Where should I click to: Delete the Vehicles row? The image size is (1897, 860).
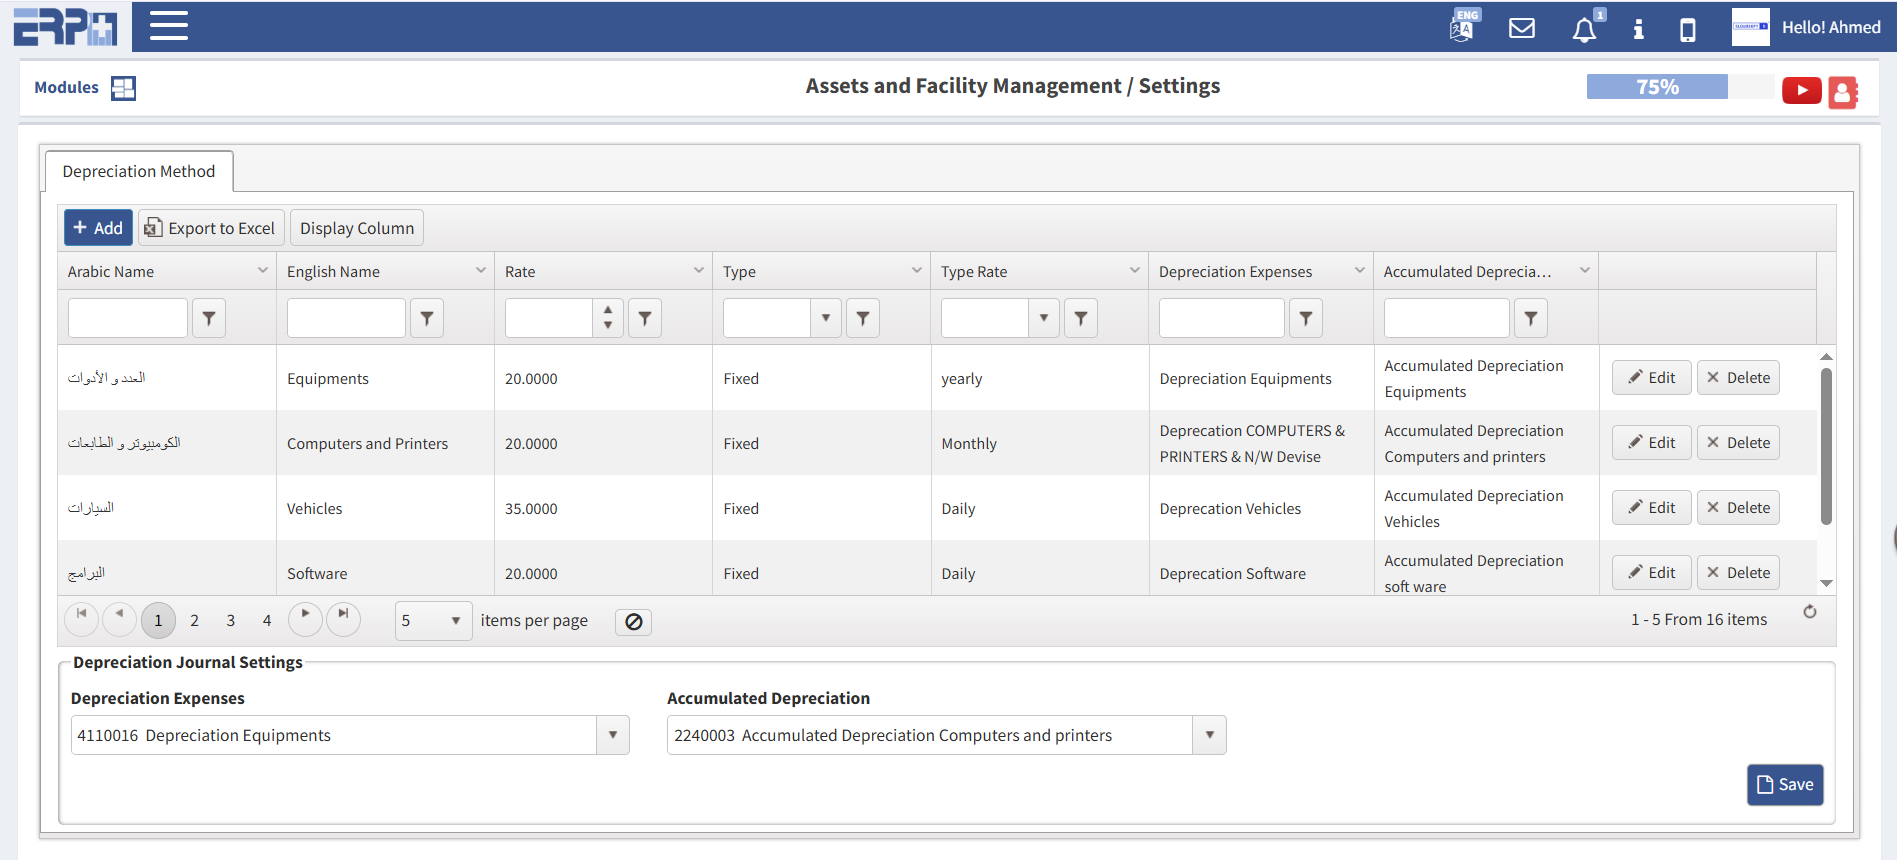pyautogui.click(x=1738, y=508)
